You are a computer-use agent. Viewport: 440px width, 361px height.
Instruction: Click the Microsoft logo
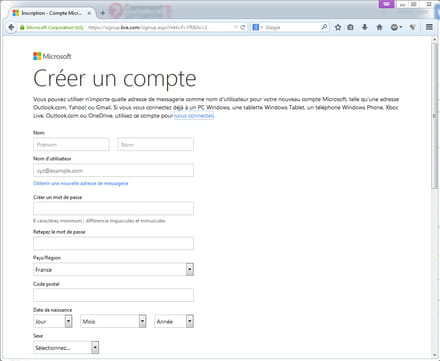tap(52, 56)
